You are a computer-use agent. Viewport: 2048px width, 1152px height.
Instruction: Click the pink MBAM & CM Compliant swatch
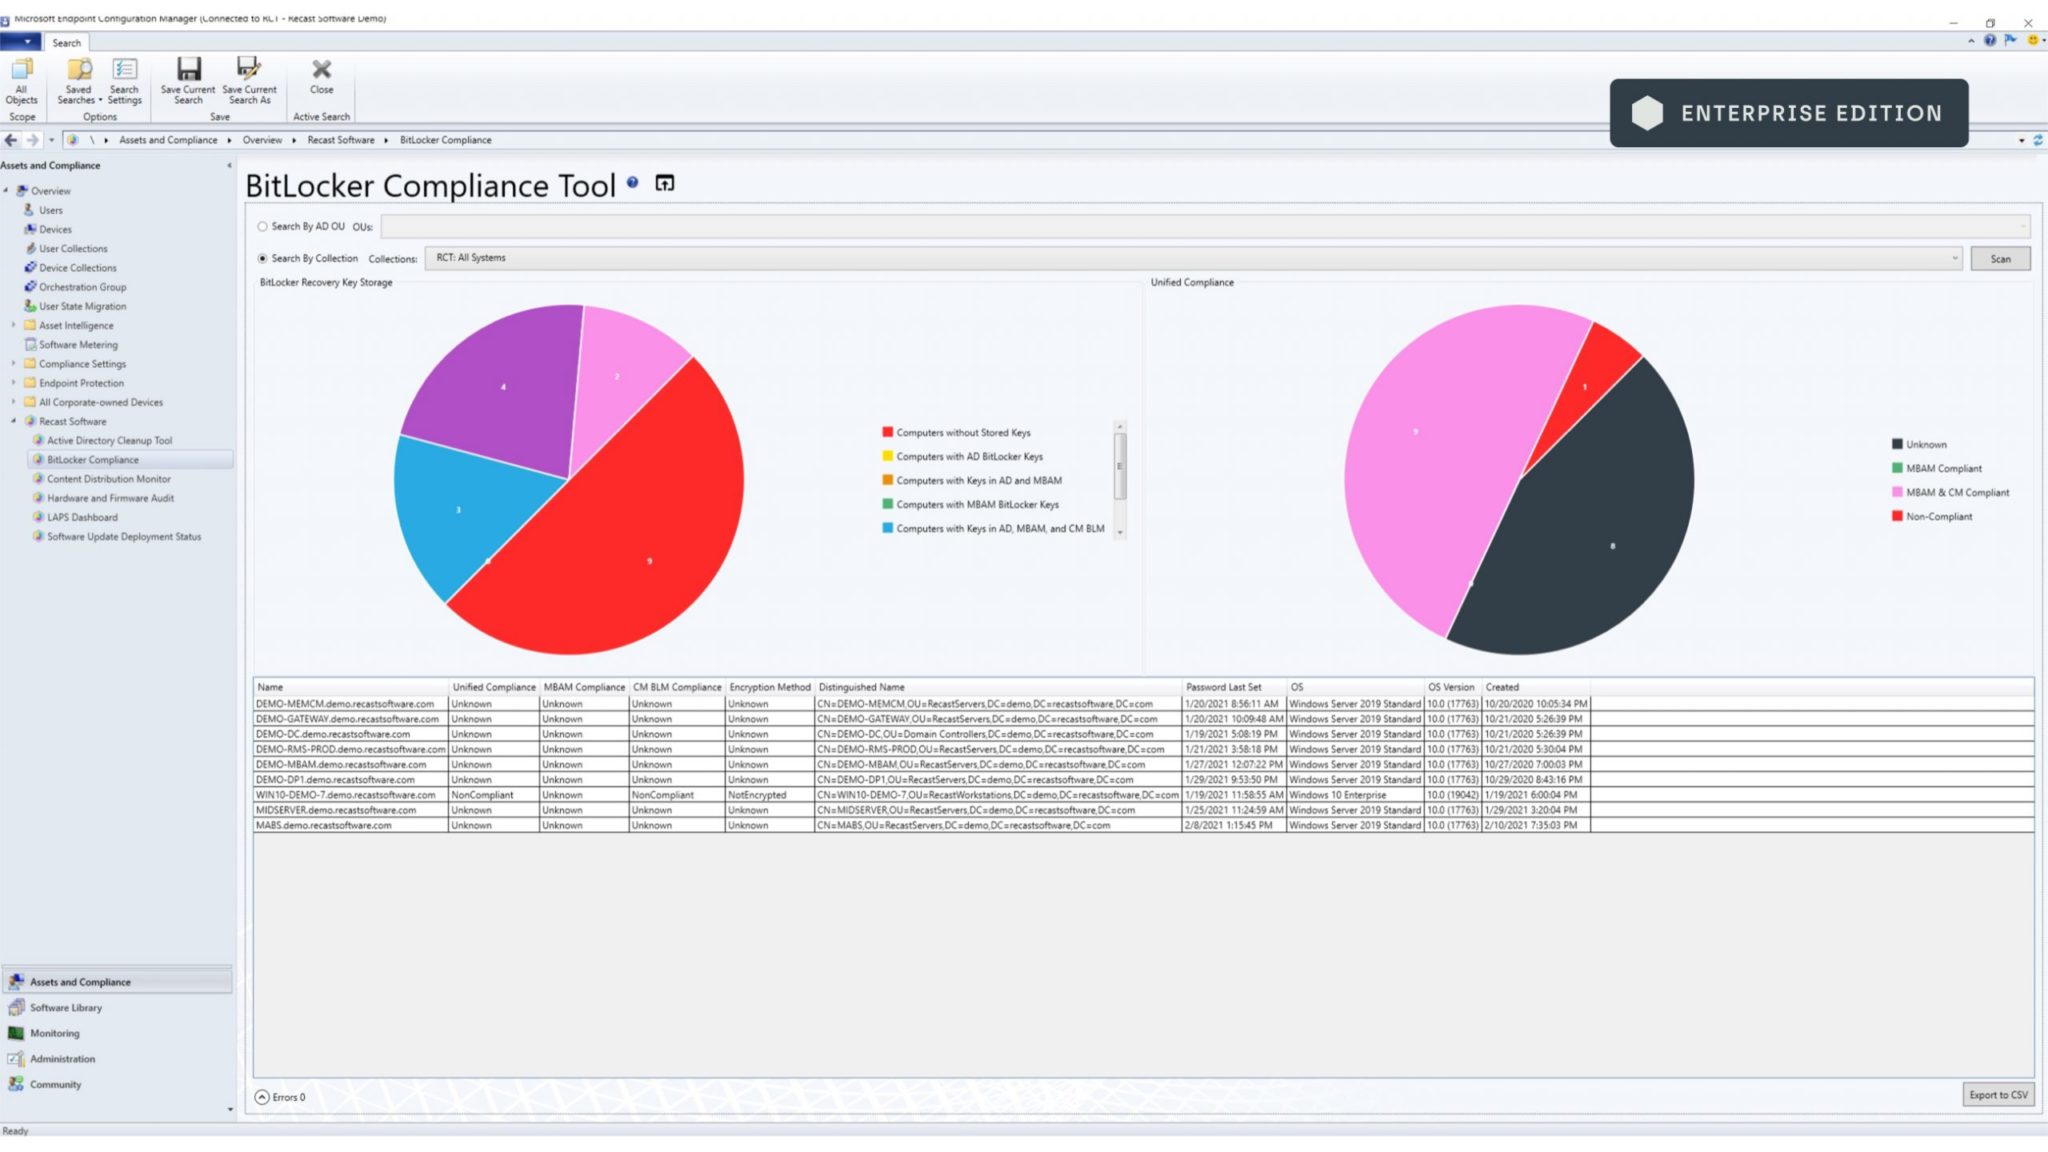click(x=1897, y=492)
